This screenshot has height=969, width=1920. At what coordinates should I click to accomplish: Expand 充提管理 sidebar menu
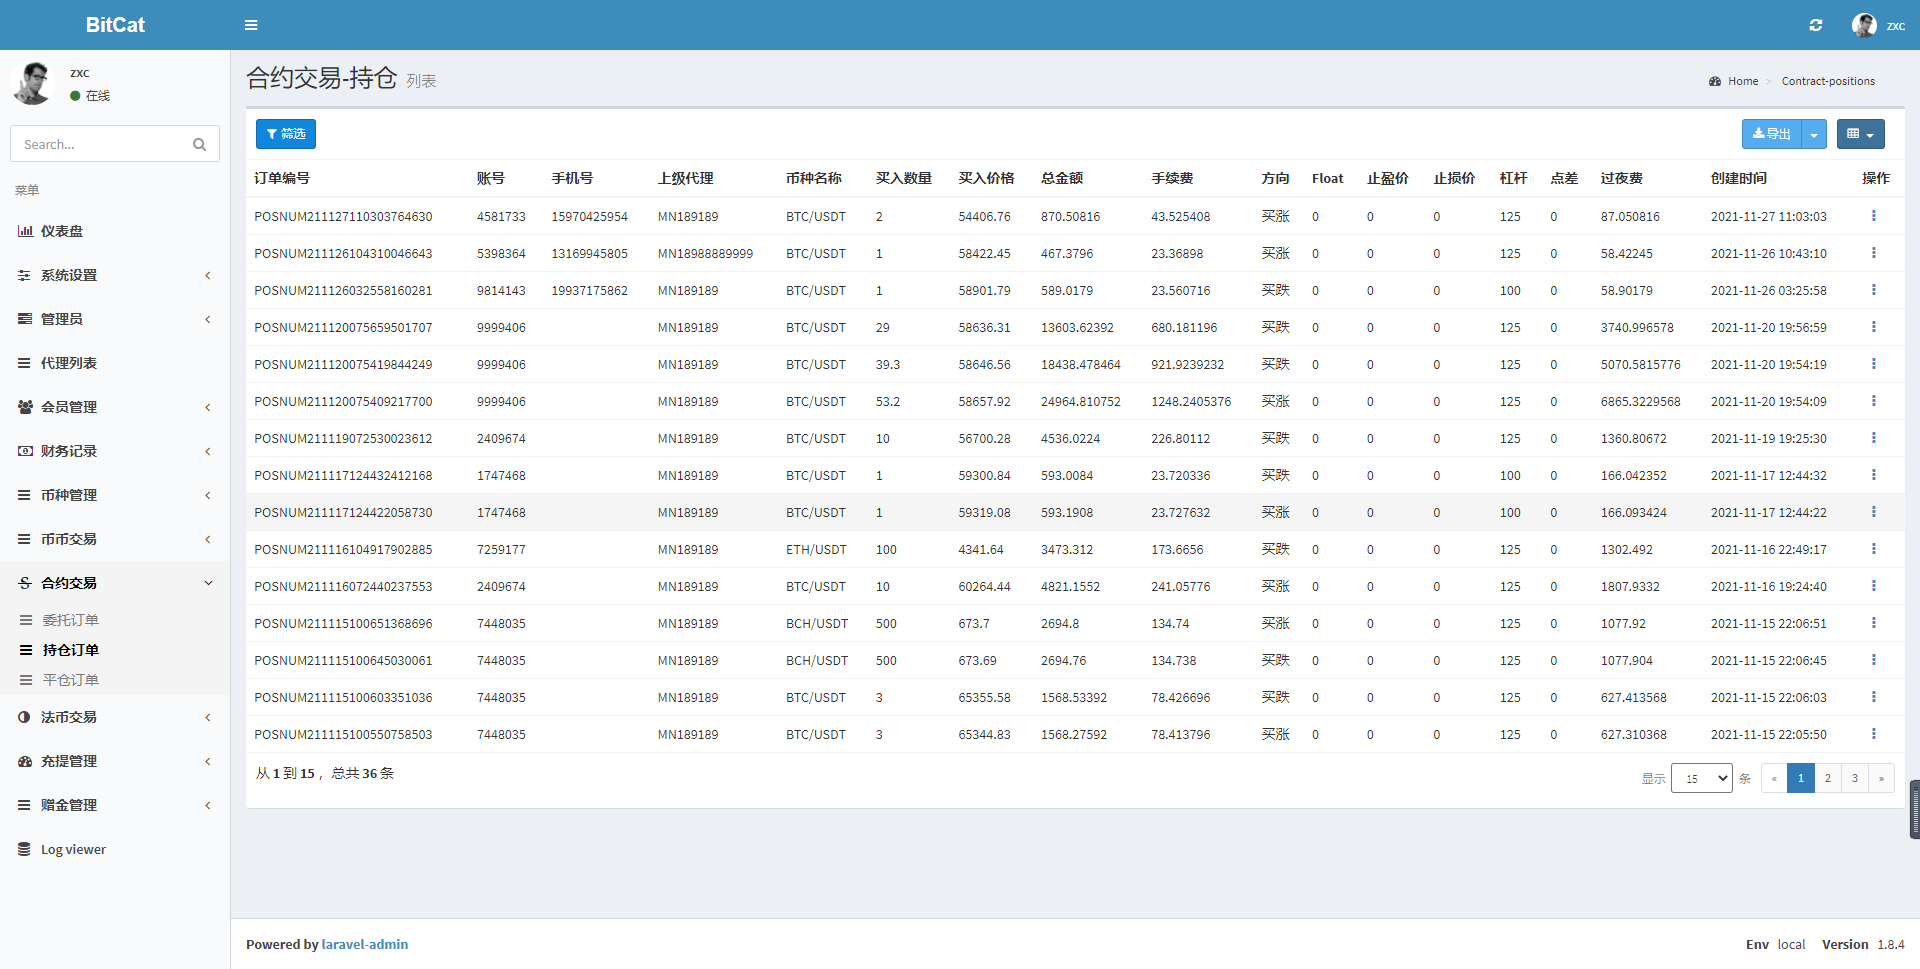(x=115, y=761)
